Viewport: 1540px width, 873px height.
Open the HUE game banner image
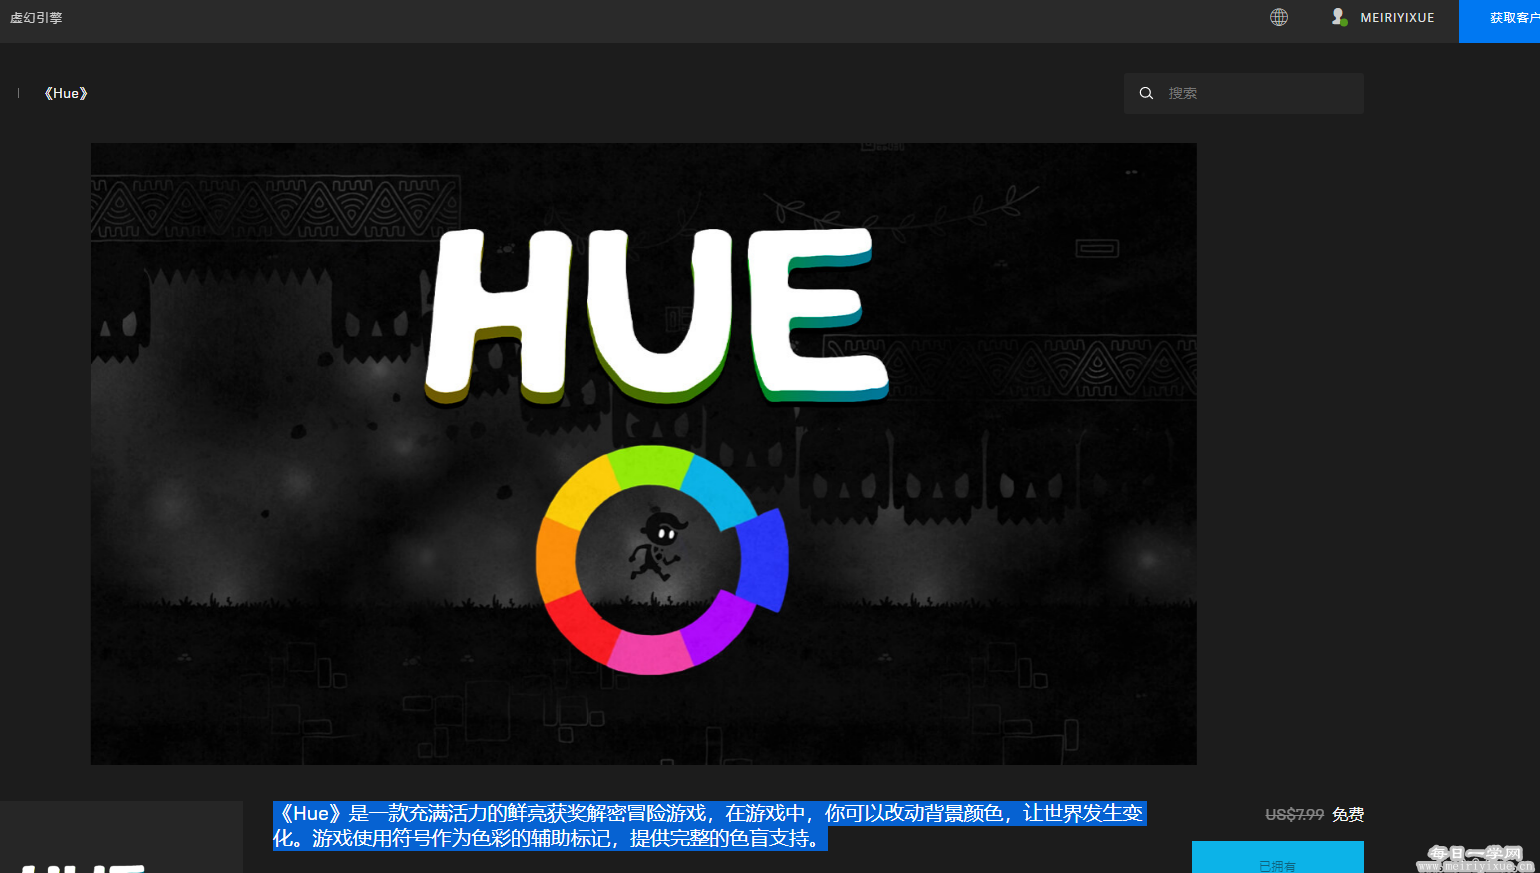[644, 454]
